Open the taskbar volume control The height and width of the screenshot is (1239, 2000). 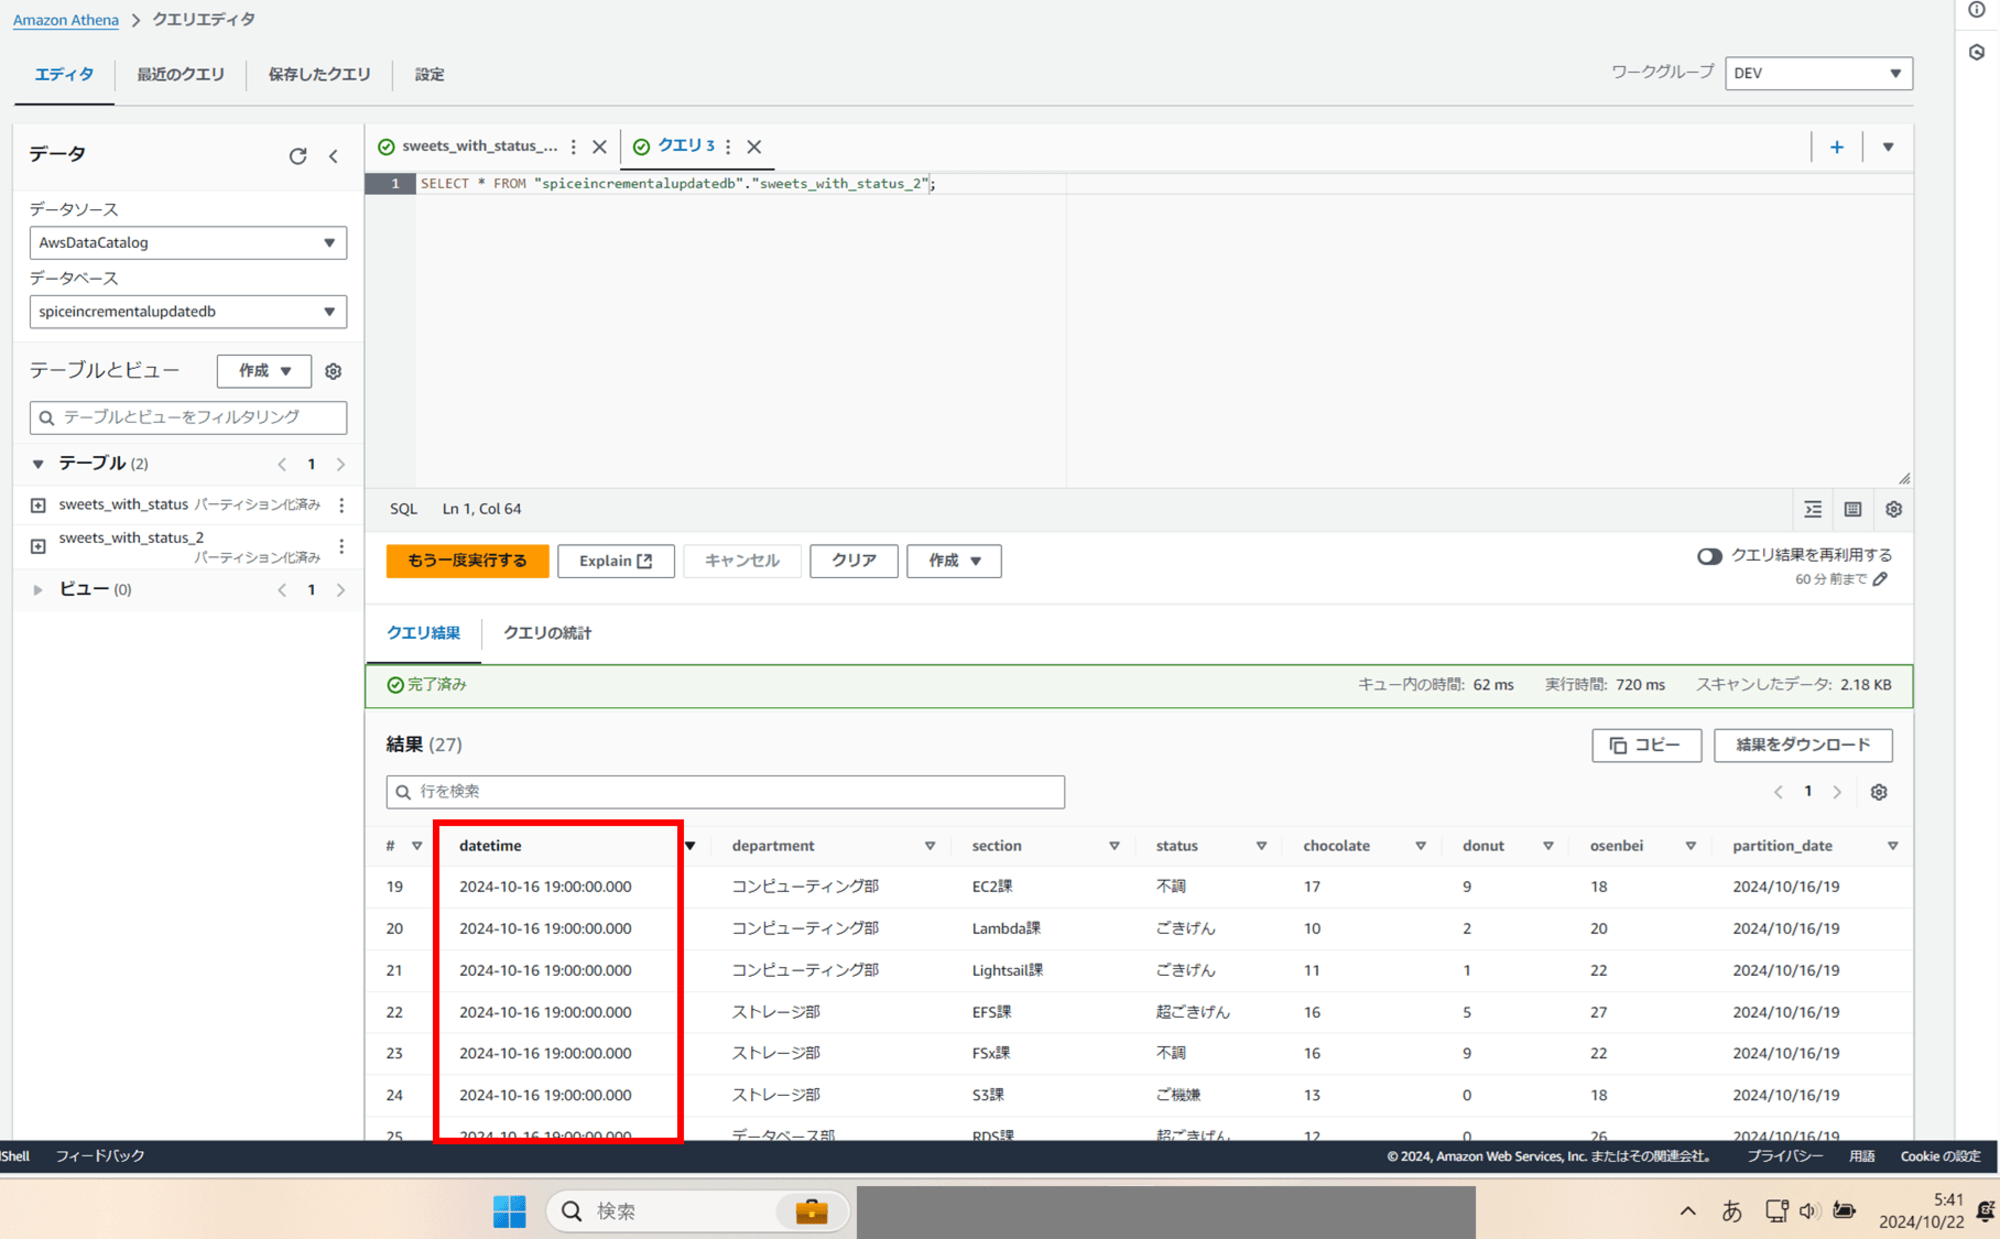[x=1808, y=1211]
